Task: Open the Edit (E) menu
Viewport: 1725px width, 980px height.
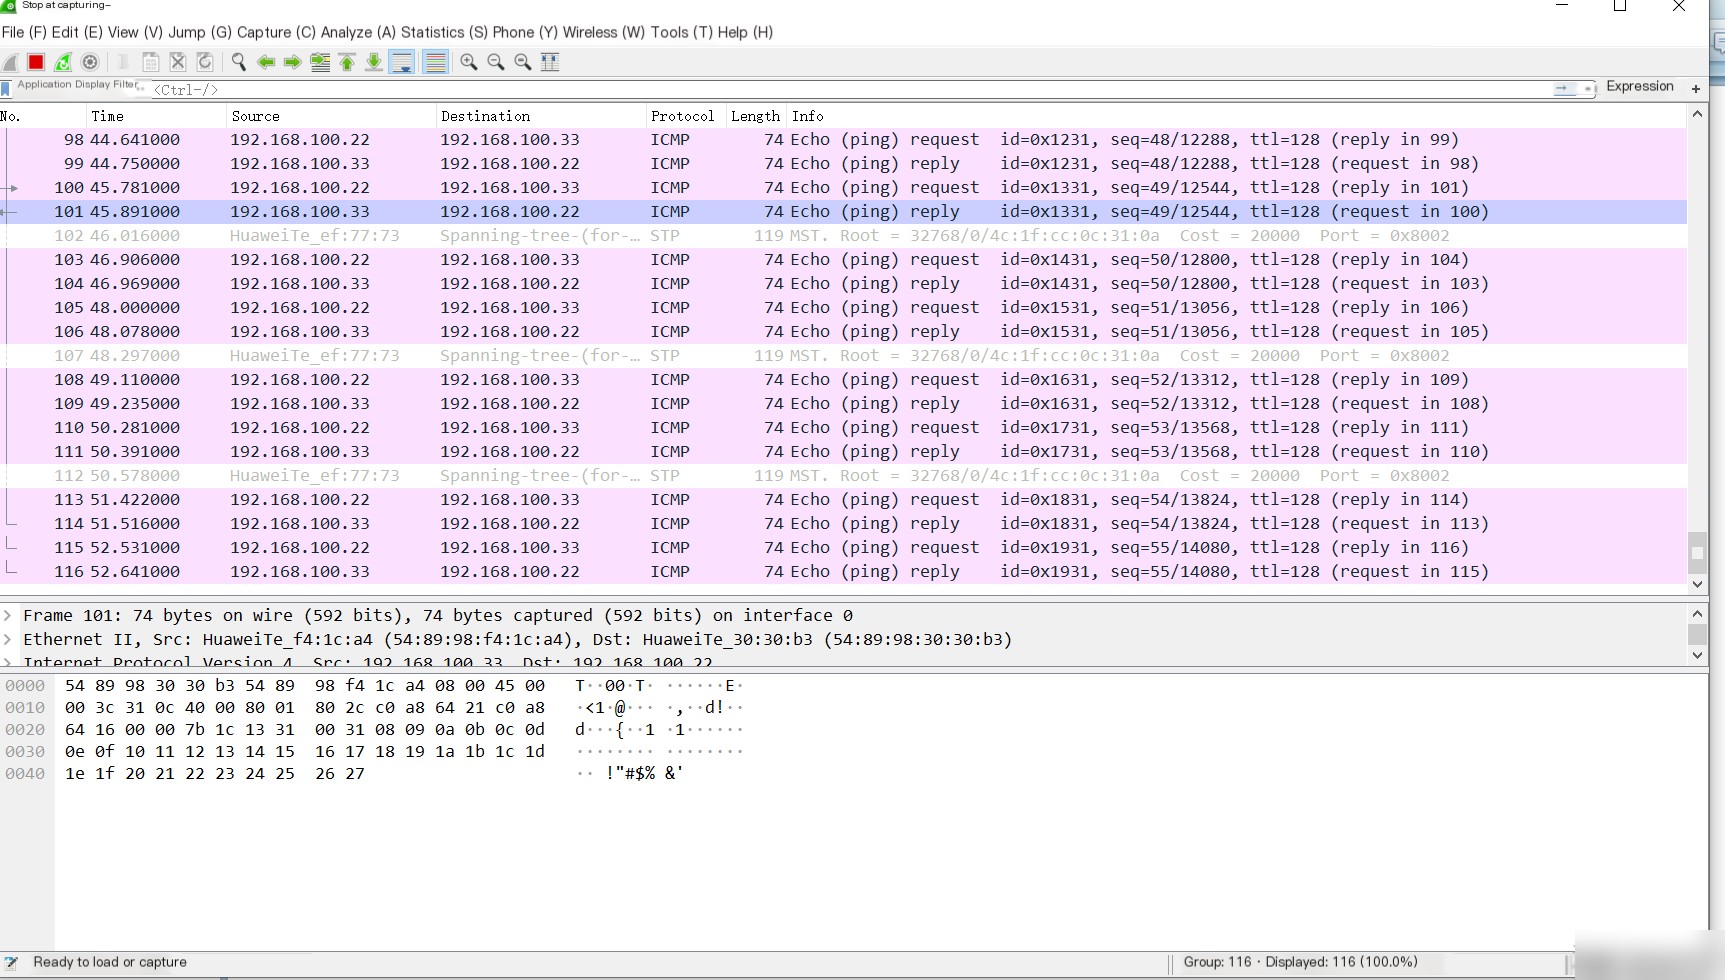Action: [78, 32]
